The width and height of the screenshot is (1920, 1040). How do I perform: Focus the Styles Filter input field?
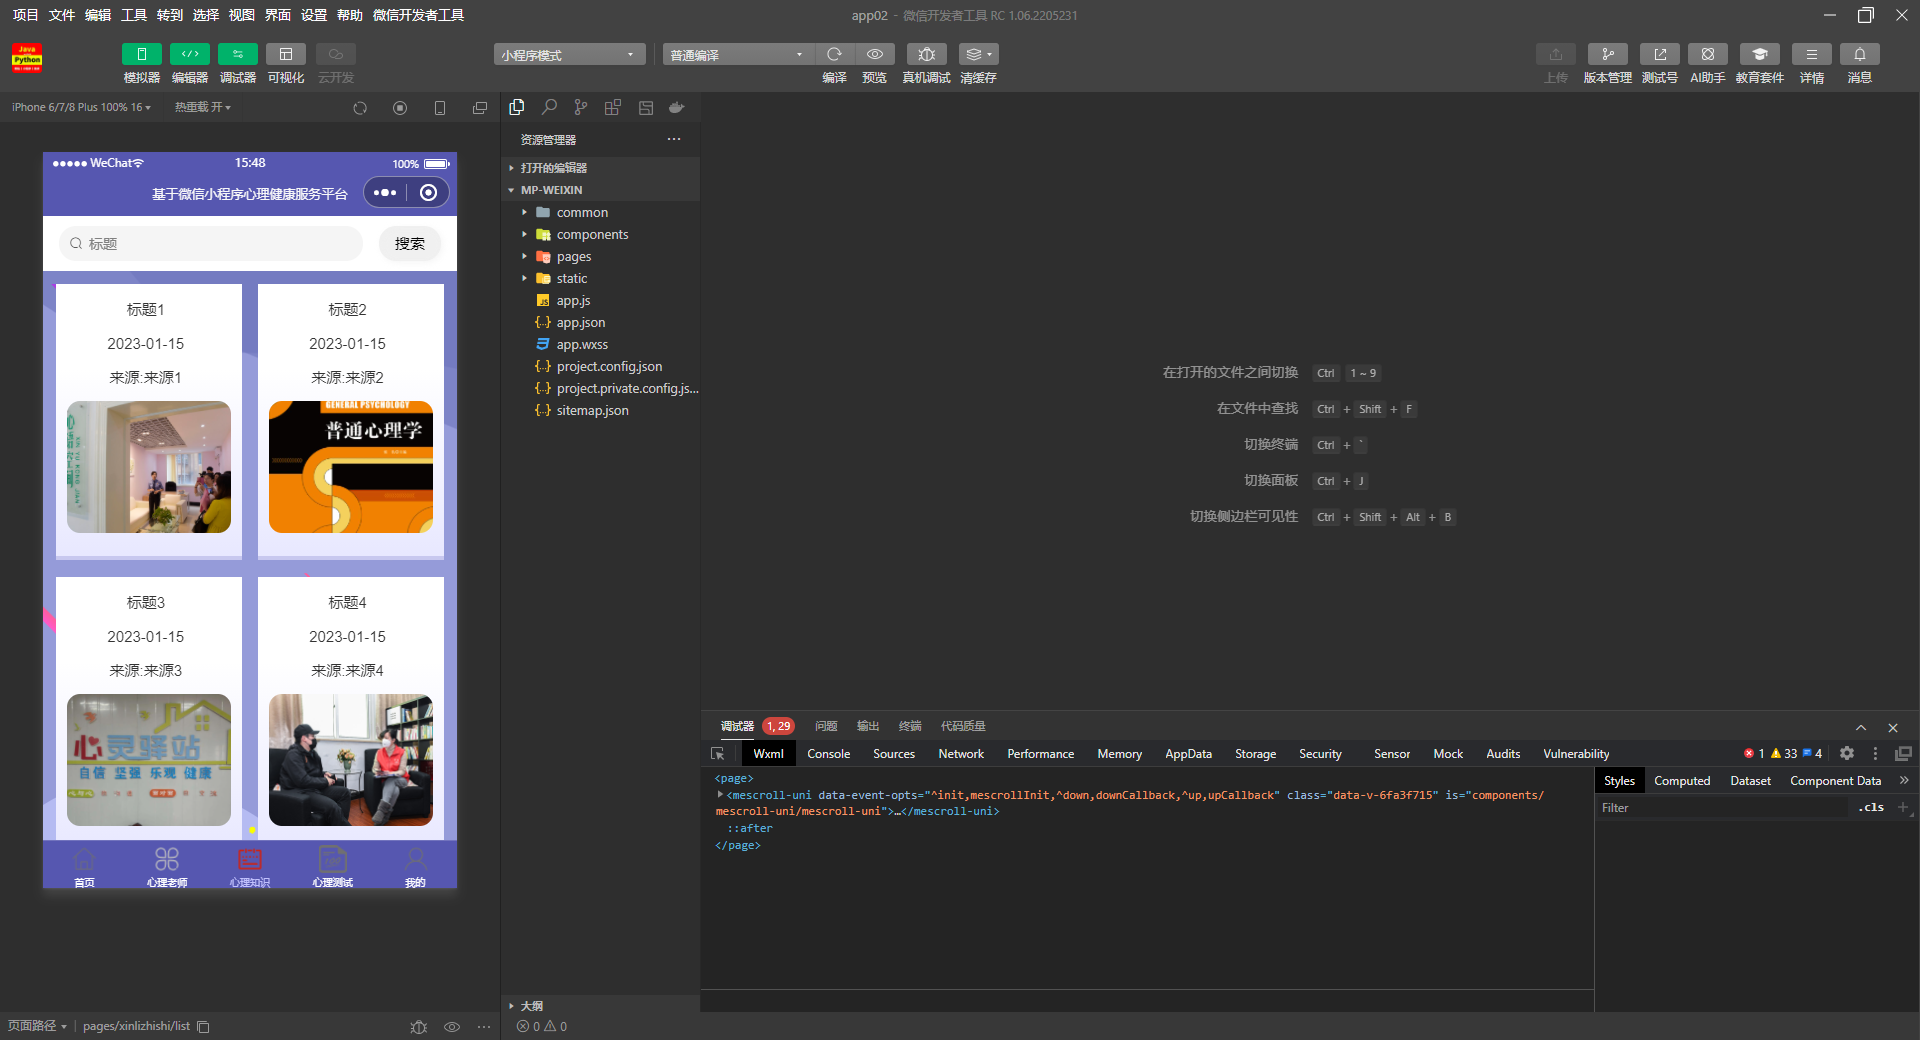[1722, 807]
